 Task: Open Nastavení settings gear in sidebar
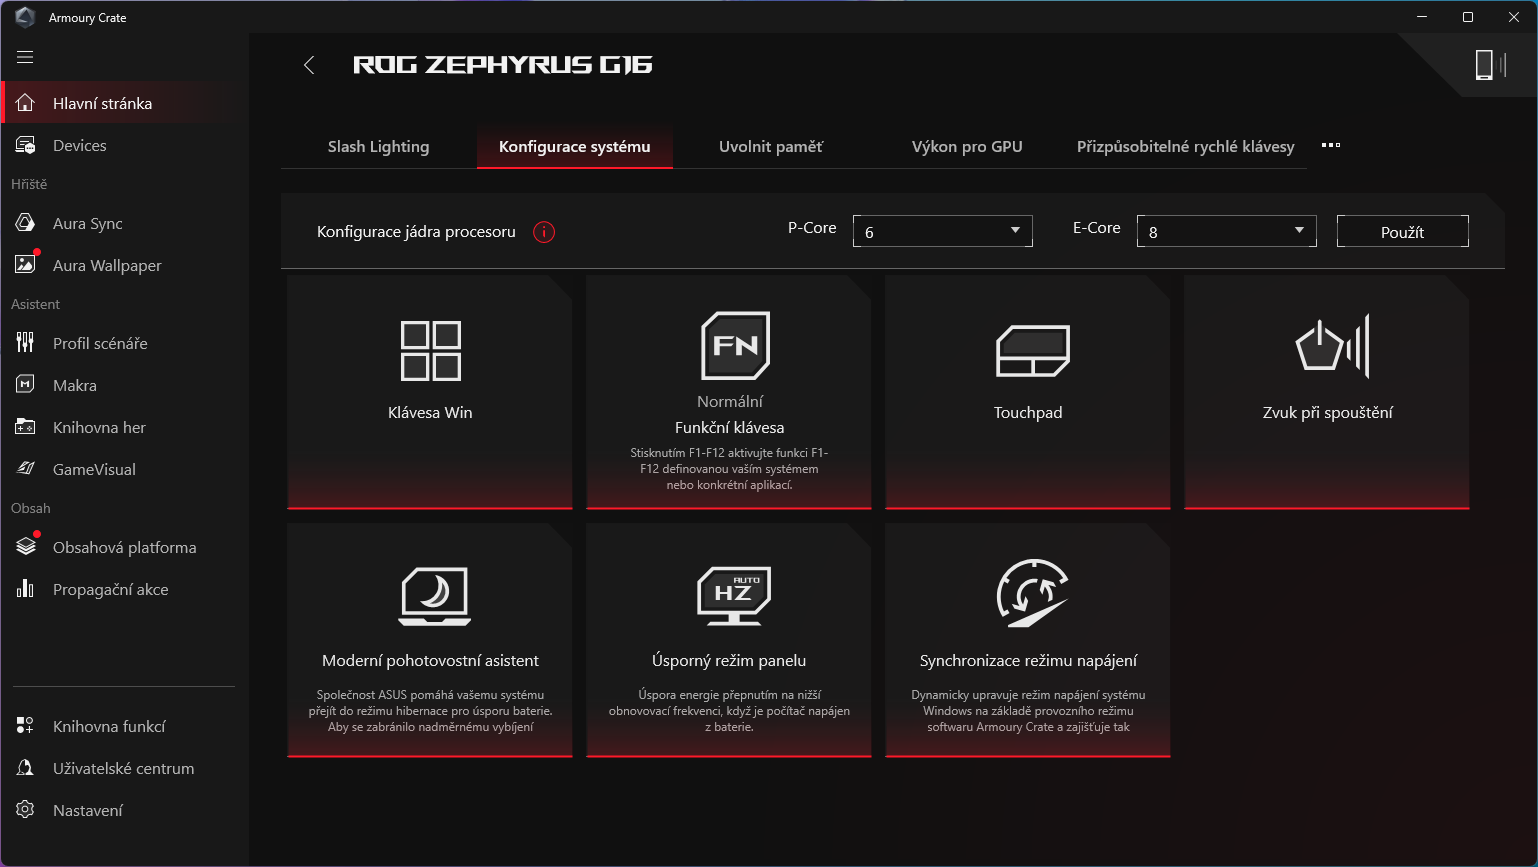(x=88, y=810)
